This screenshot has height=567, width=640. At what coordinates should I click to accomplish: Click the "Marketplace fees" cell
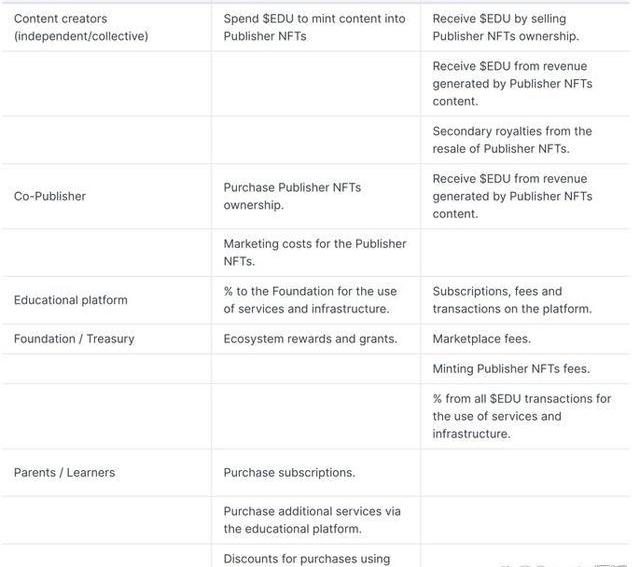tap(482, 339)
